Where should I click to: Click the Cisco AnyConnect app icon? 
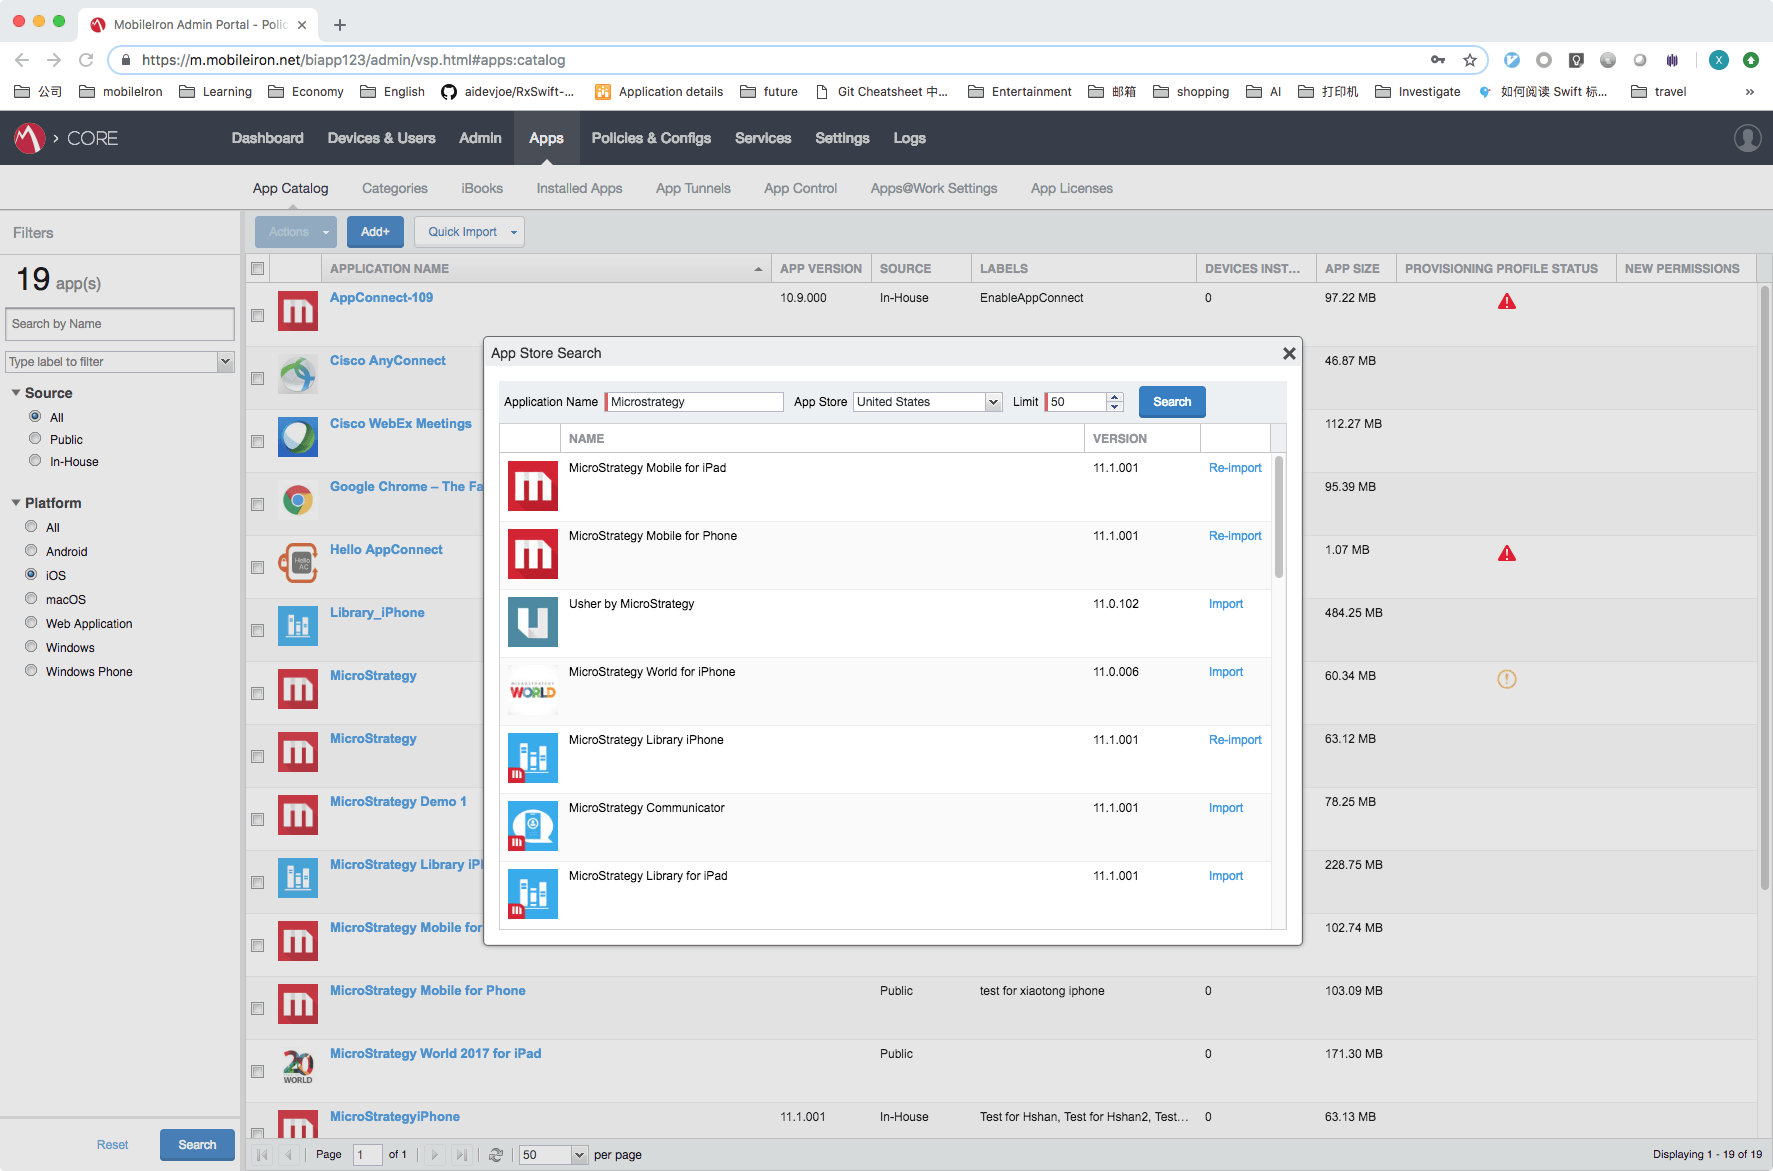click(298, 374)
